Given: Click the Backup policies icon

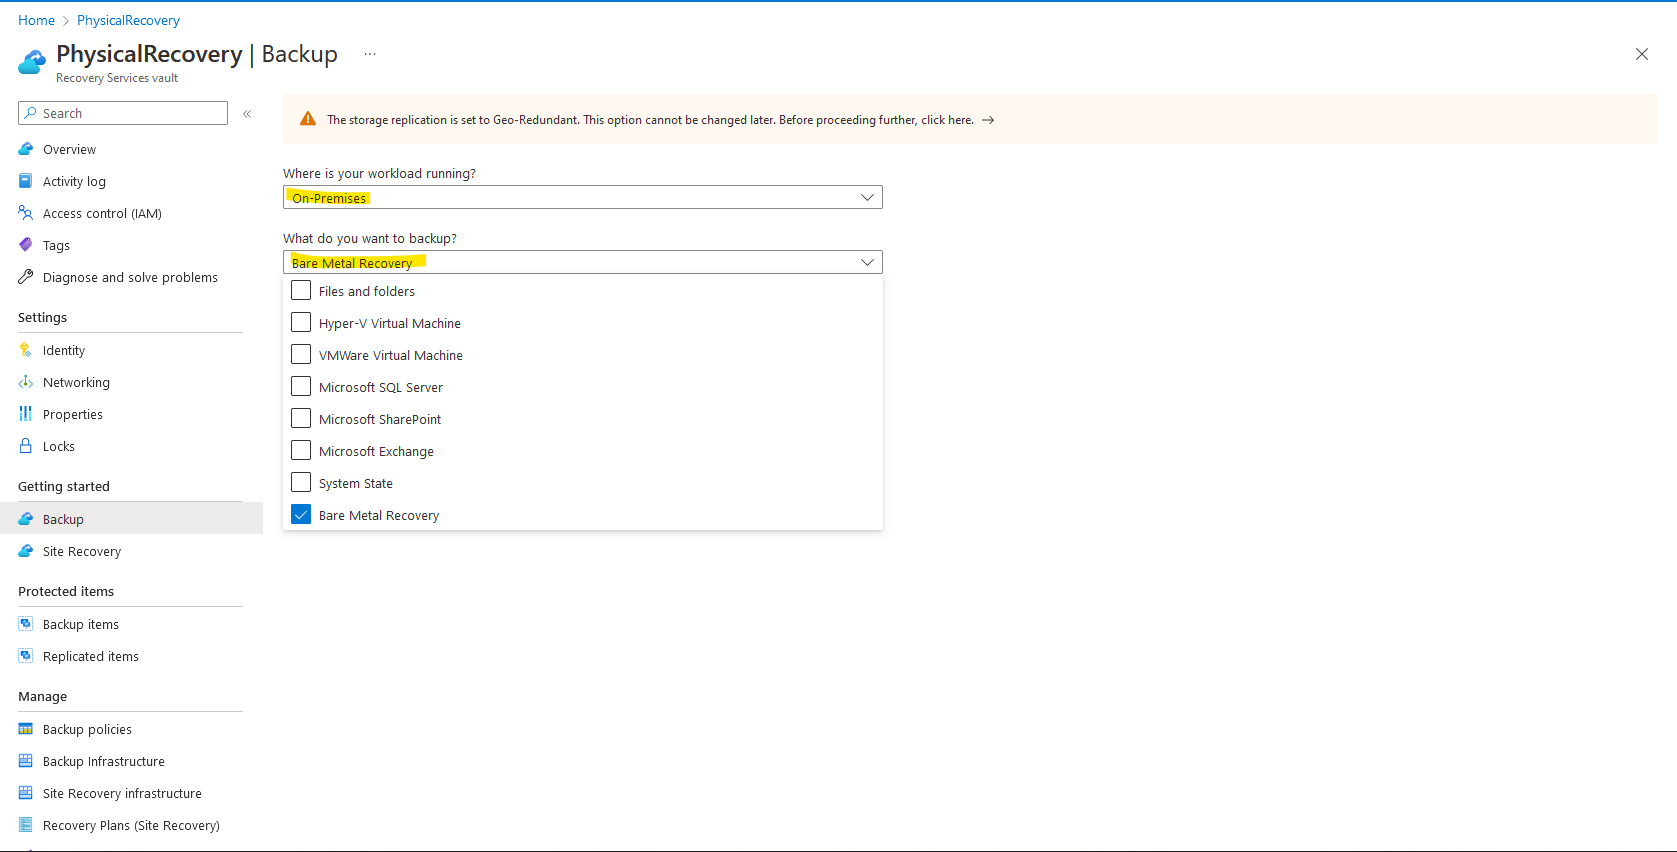Looking at the screenshot, I should 26,729.
